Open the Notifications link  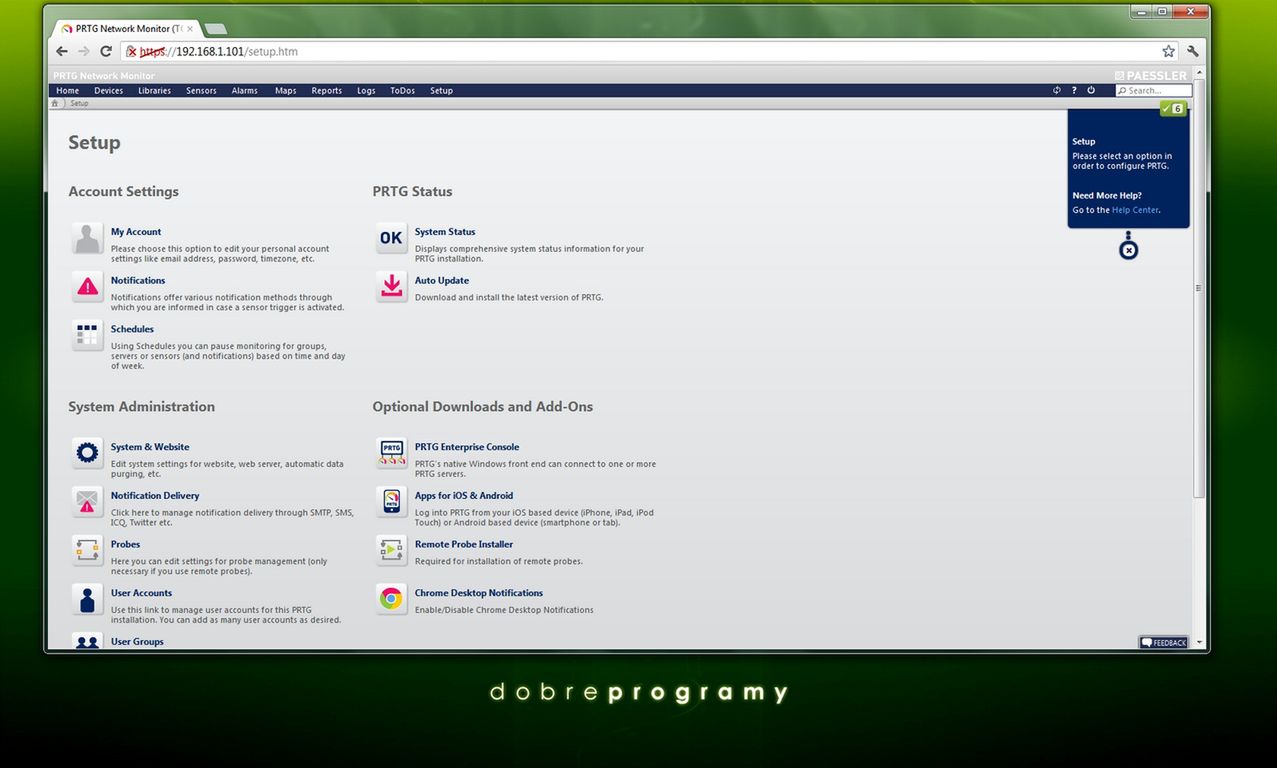138,281
